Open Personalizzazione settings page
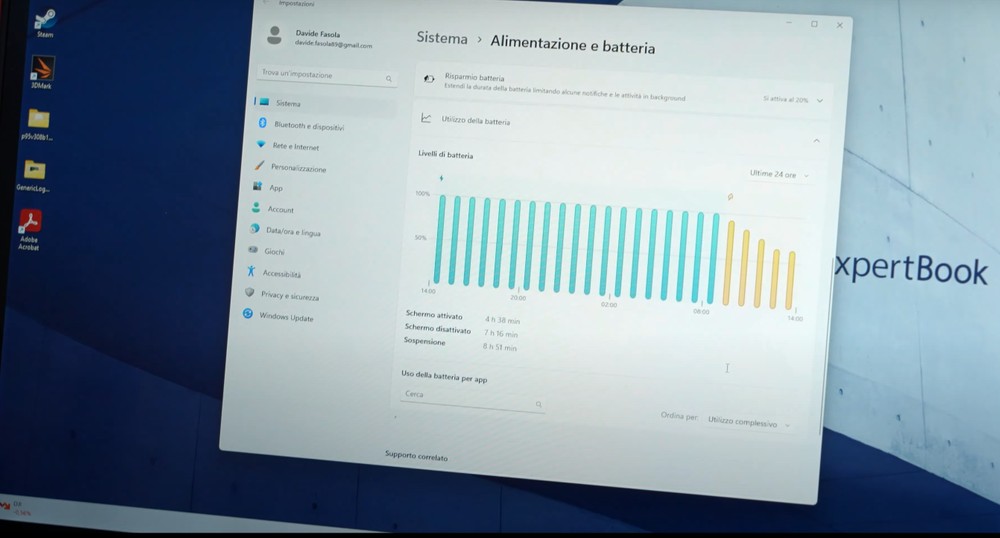 [298, 168]
